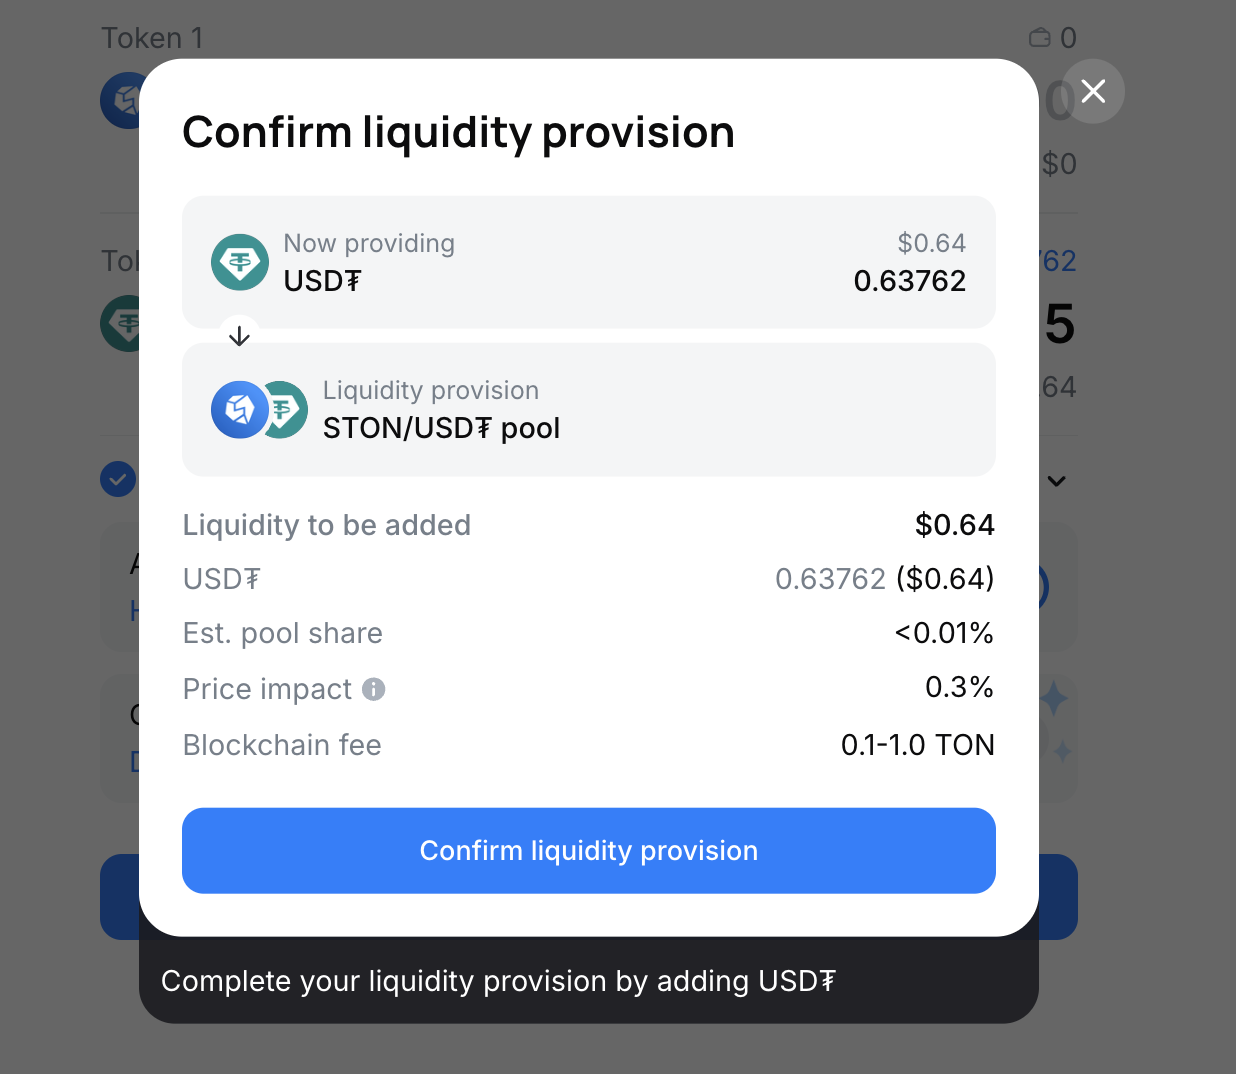
Task: Expand the chevron at the dialog's right edge
Action: [1057, 481]
